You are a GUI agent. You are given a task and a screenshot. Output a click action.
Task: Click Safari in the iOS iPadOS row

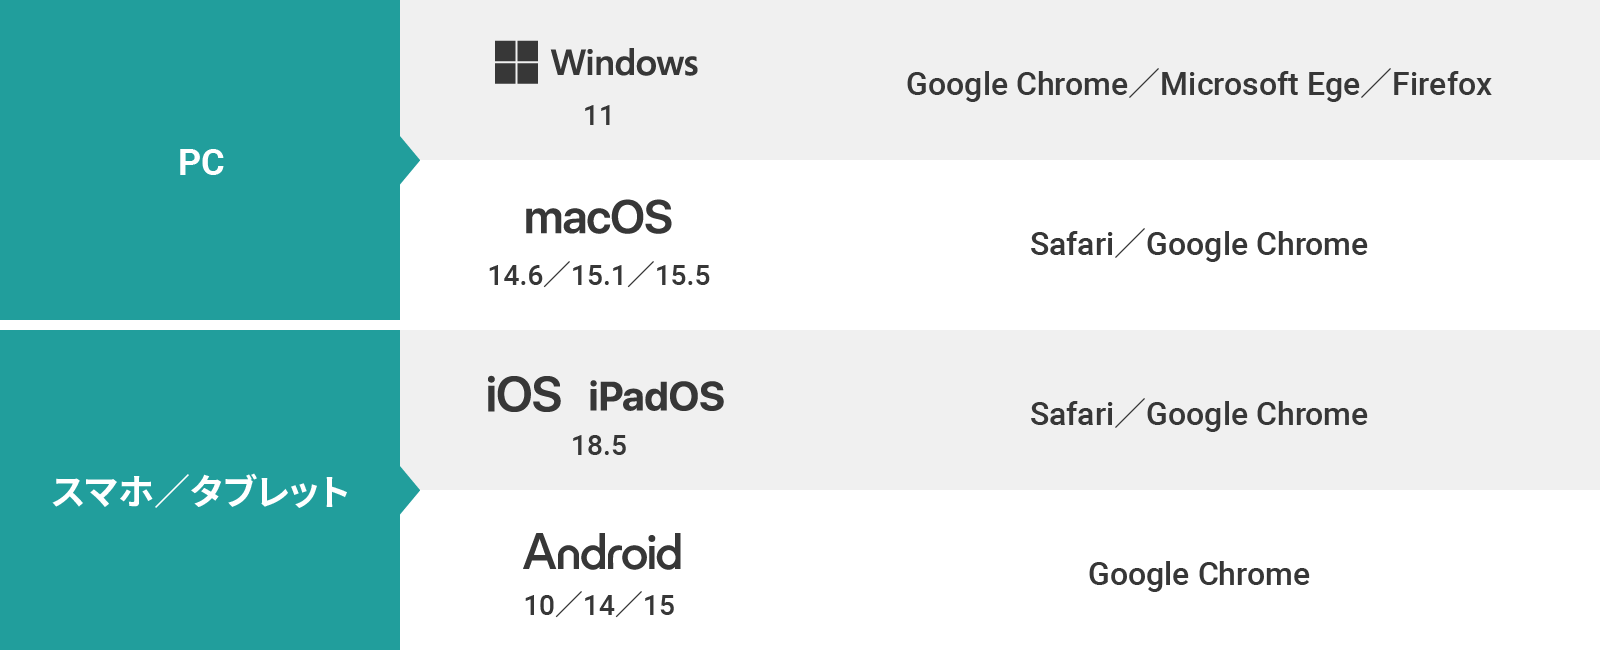tap(1072, 415)
